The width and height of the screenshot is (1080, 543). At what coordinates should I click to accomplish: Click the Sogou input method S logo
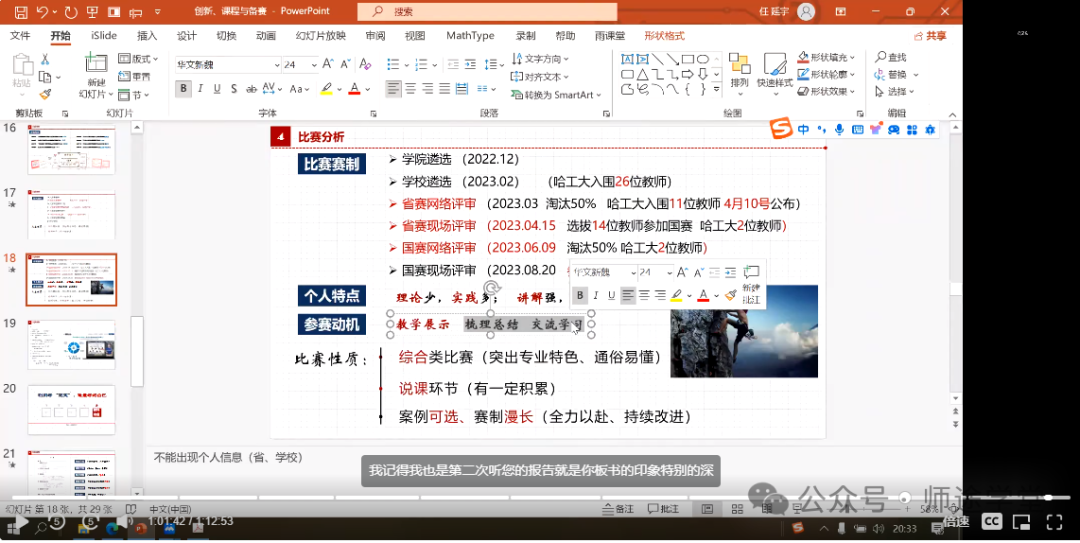click(x=781, y=129)
